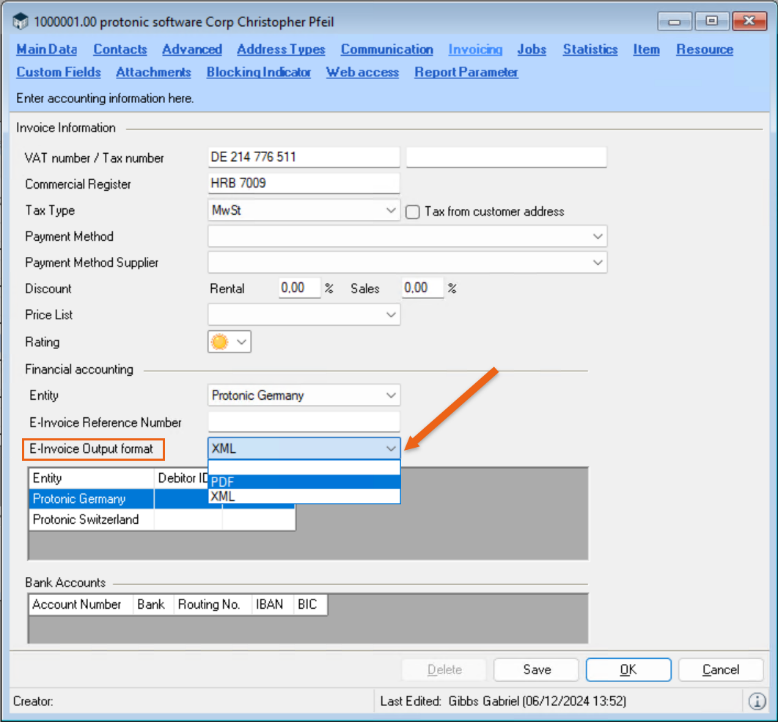This screenshot has height=722, width=778.
Task: Select the Protonic Switzerland row
Action: pos(86,520)
